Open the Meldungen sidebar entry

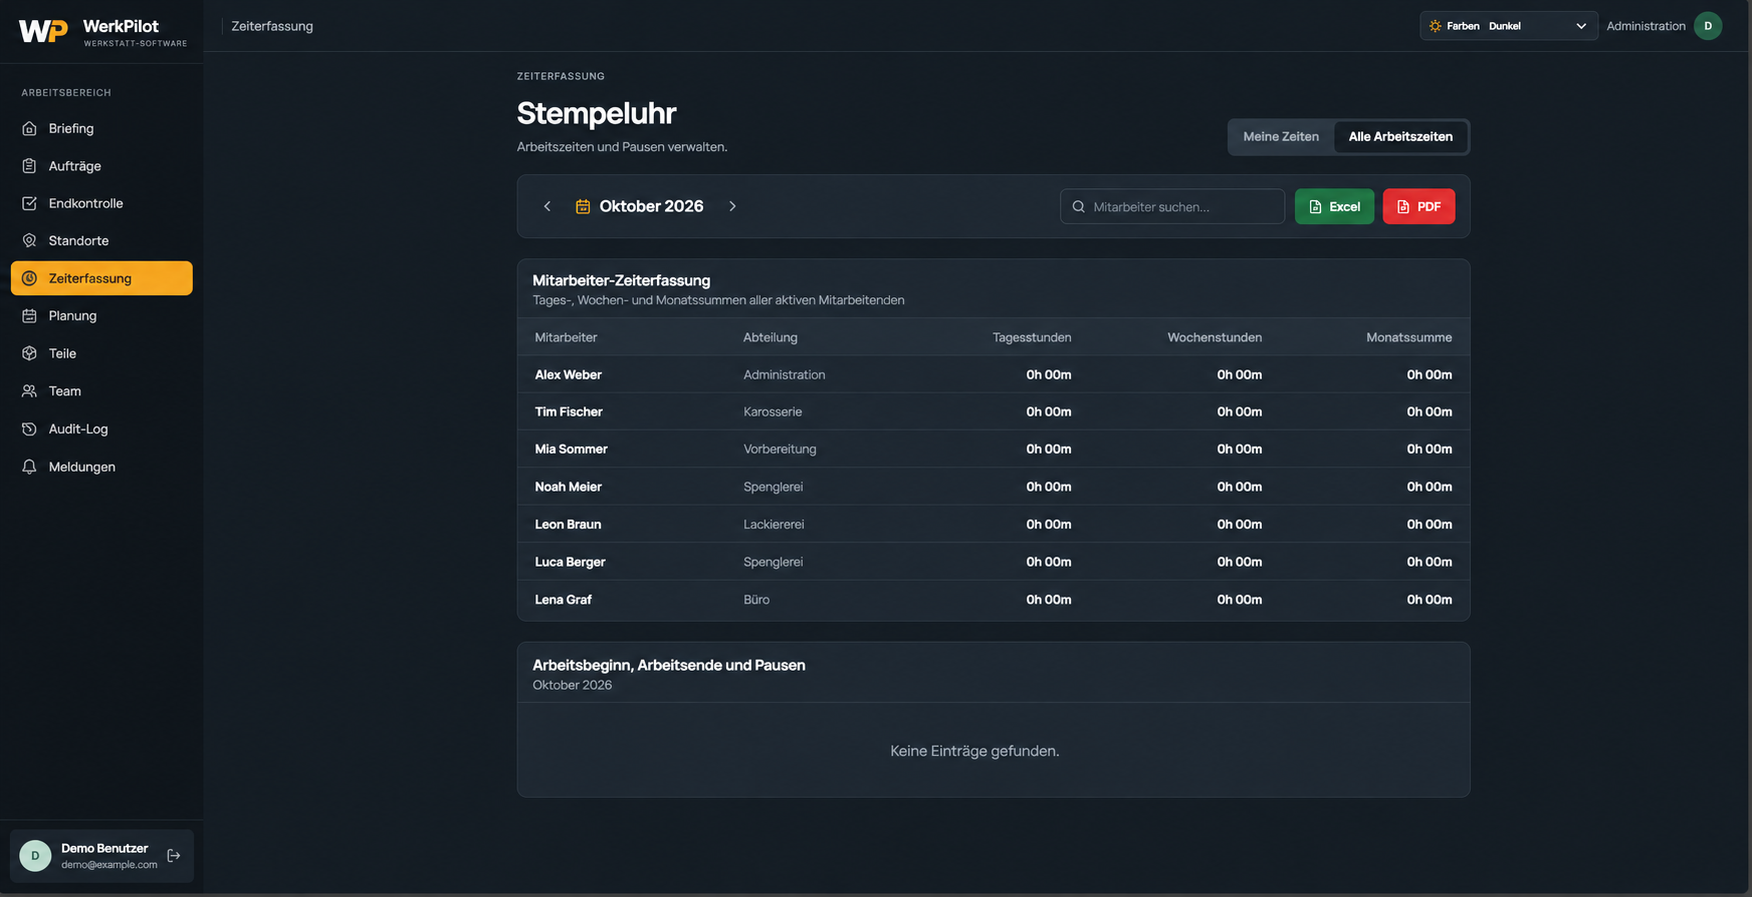(x=101, y=467)
